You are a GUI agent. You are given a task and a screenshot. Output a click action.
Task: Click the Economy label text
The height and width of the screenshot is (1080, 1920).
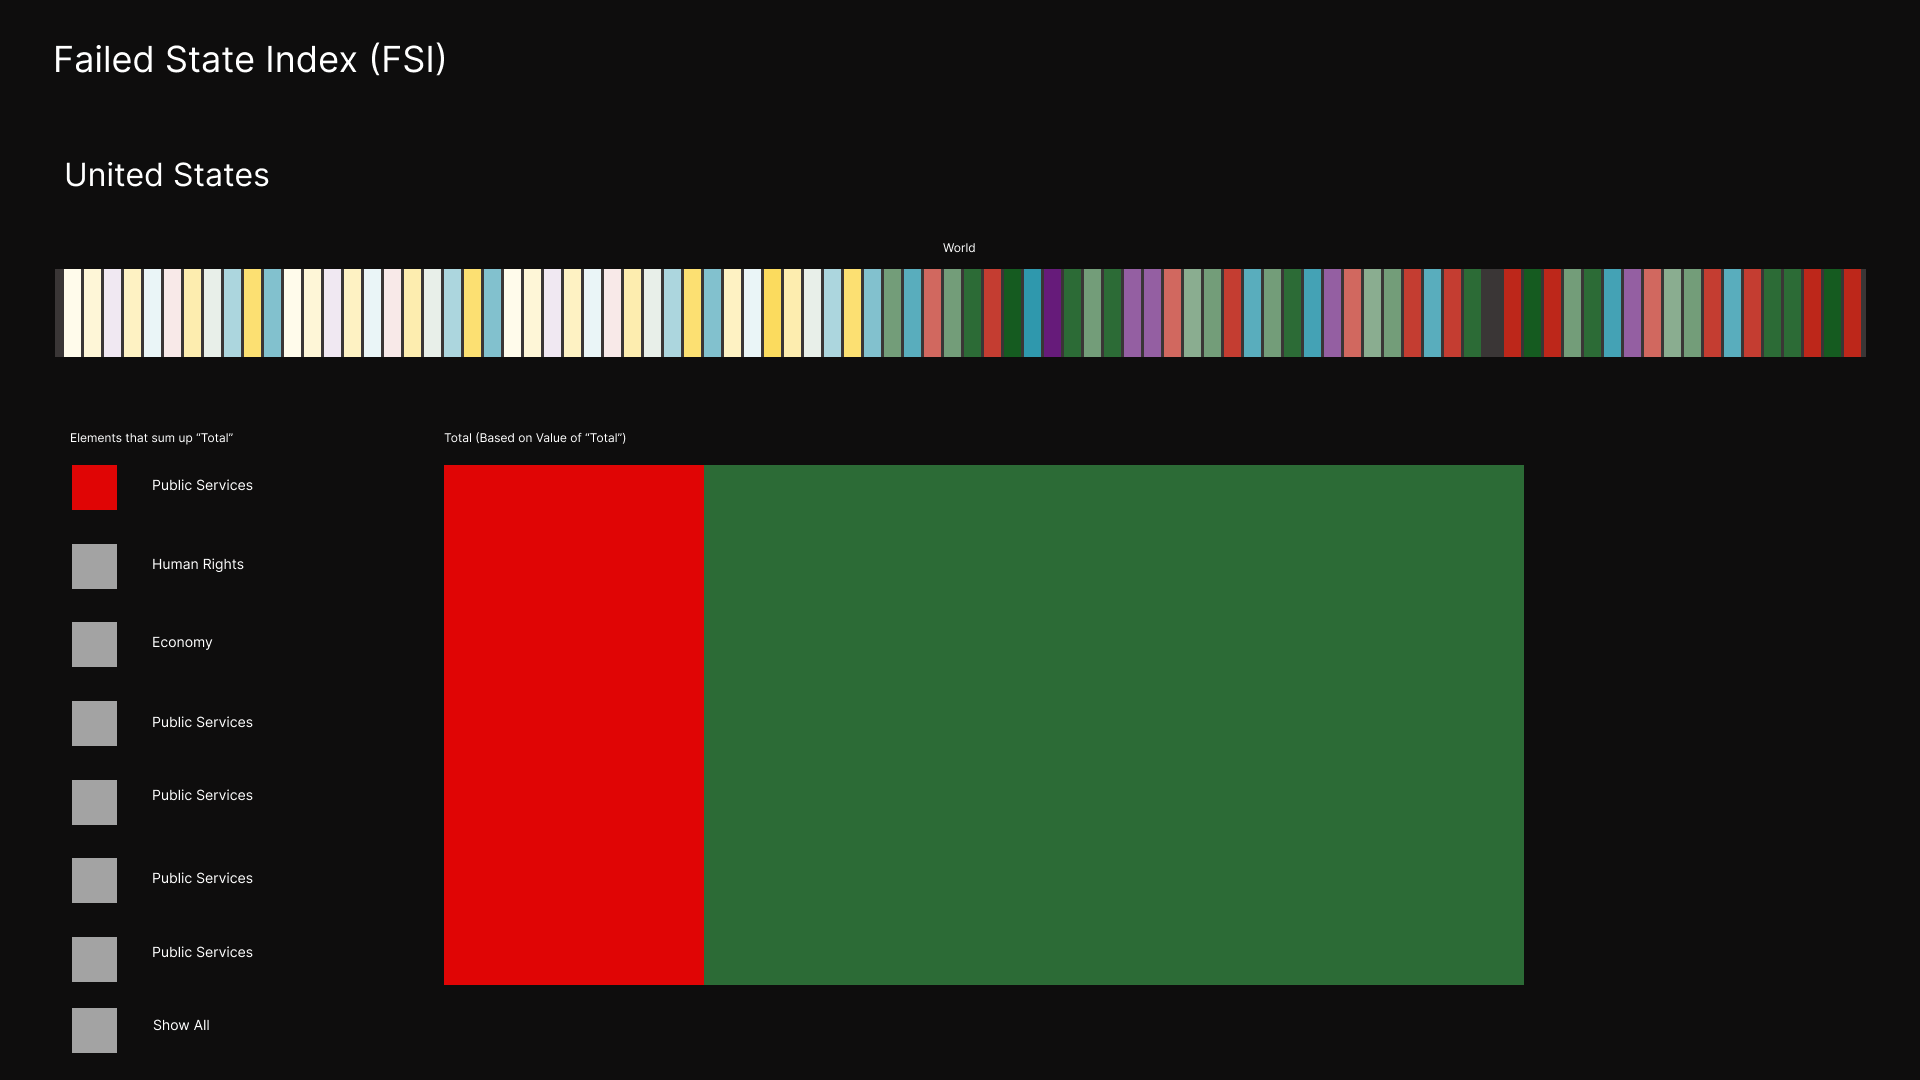pos(182,642)
